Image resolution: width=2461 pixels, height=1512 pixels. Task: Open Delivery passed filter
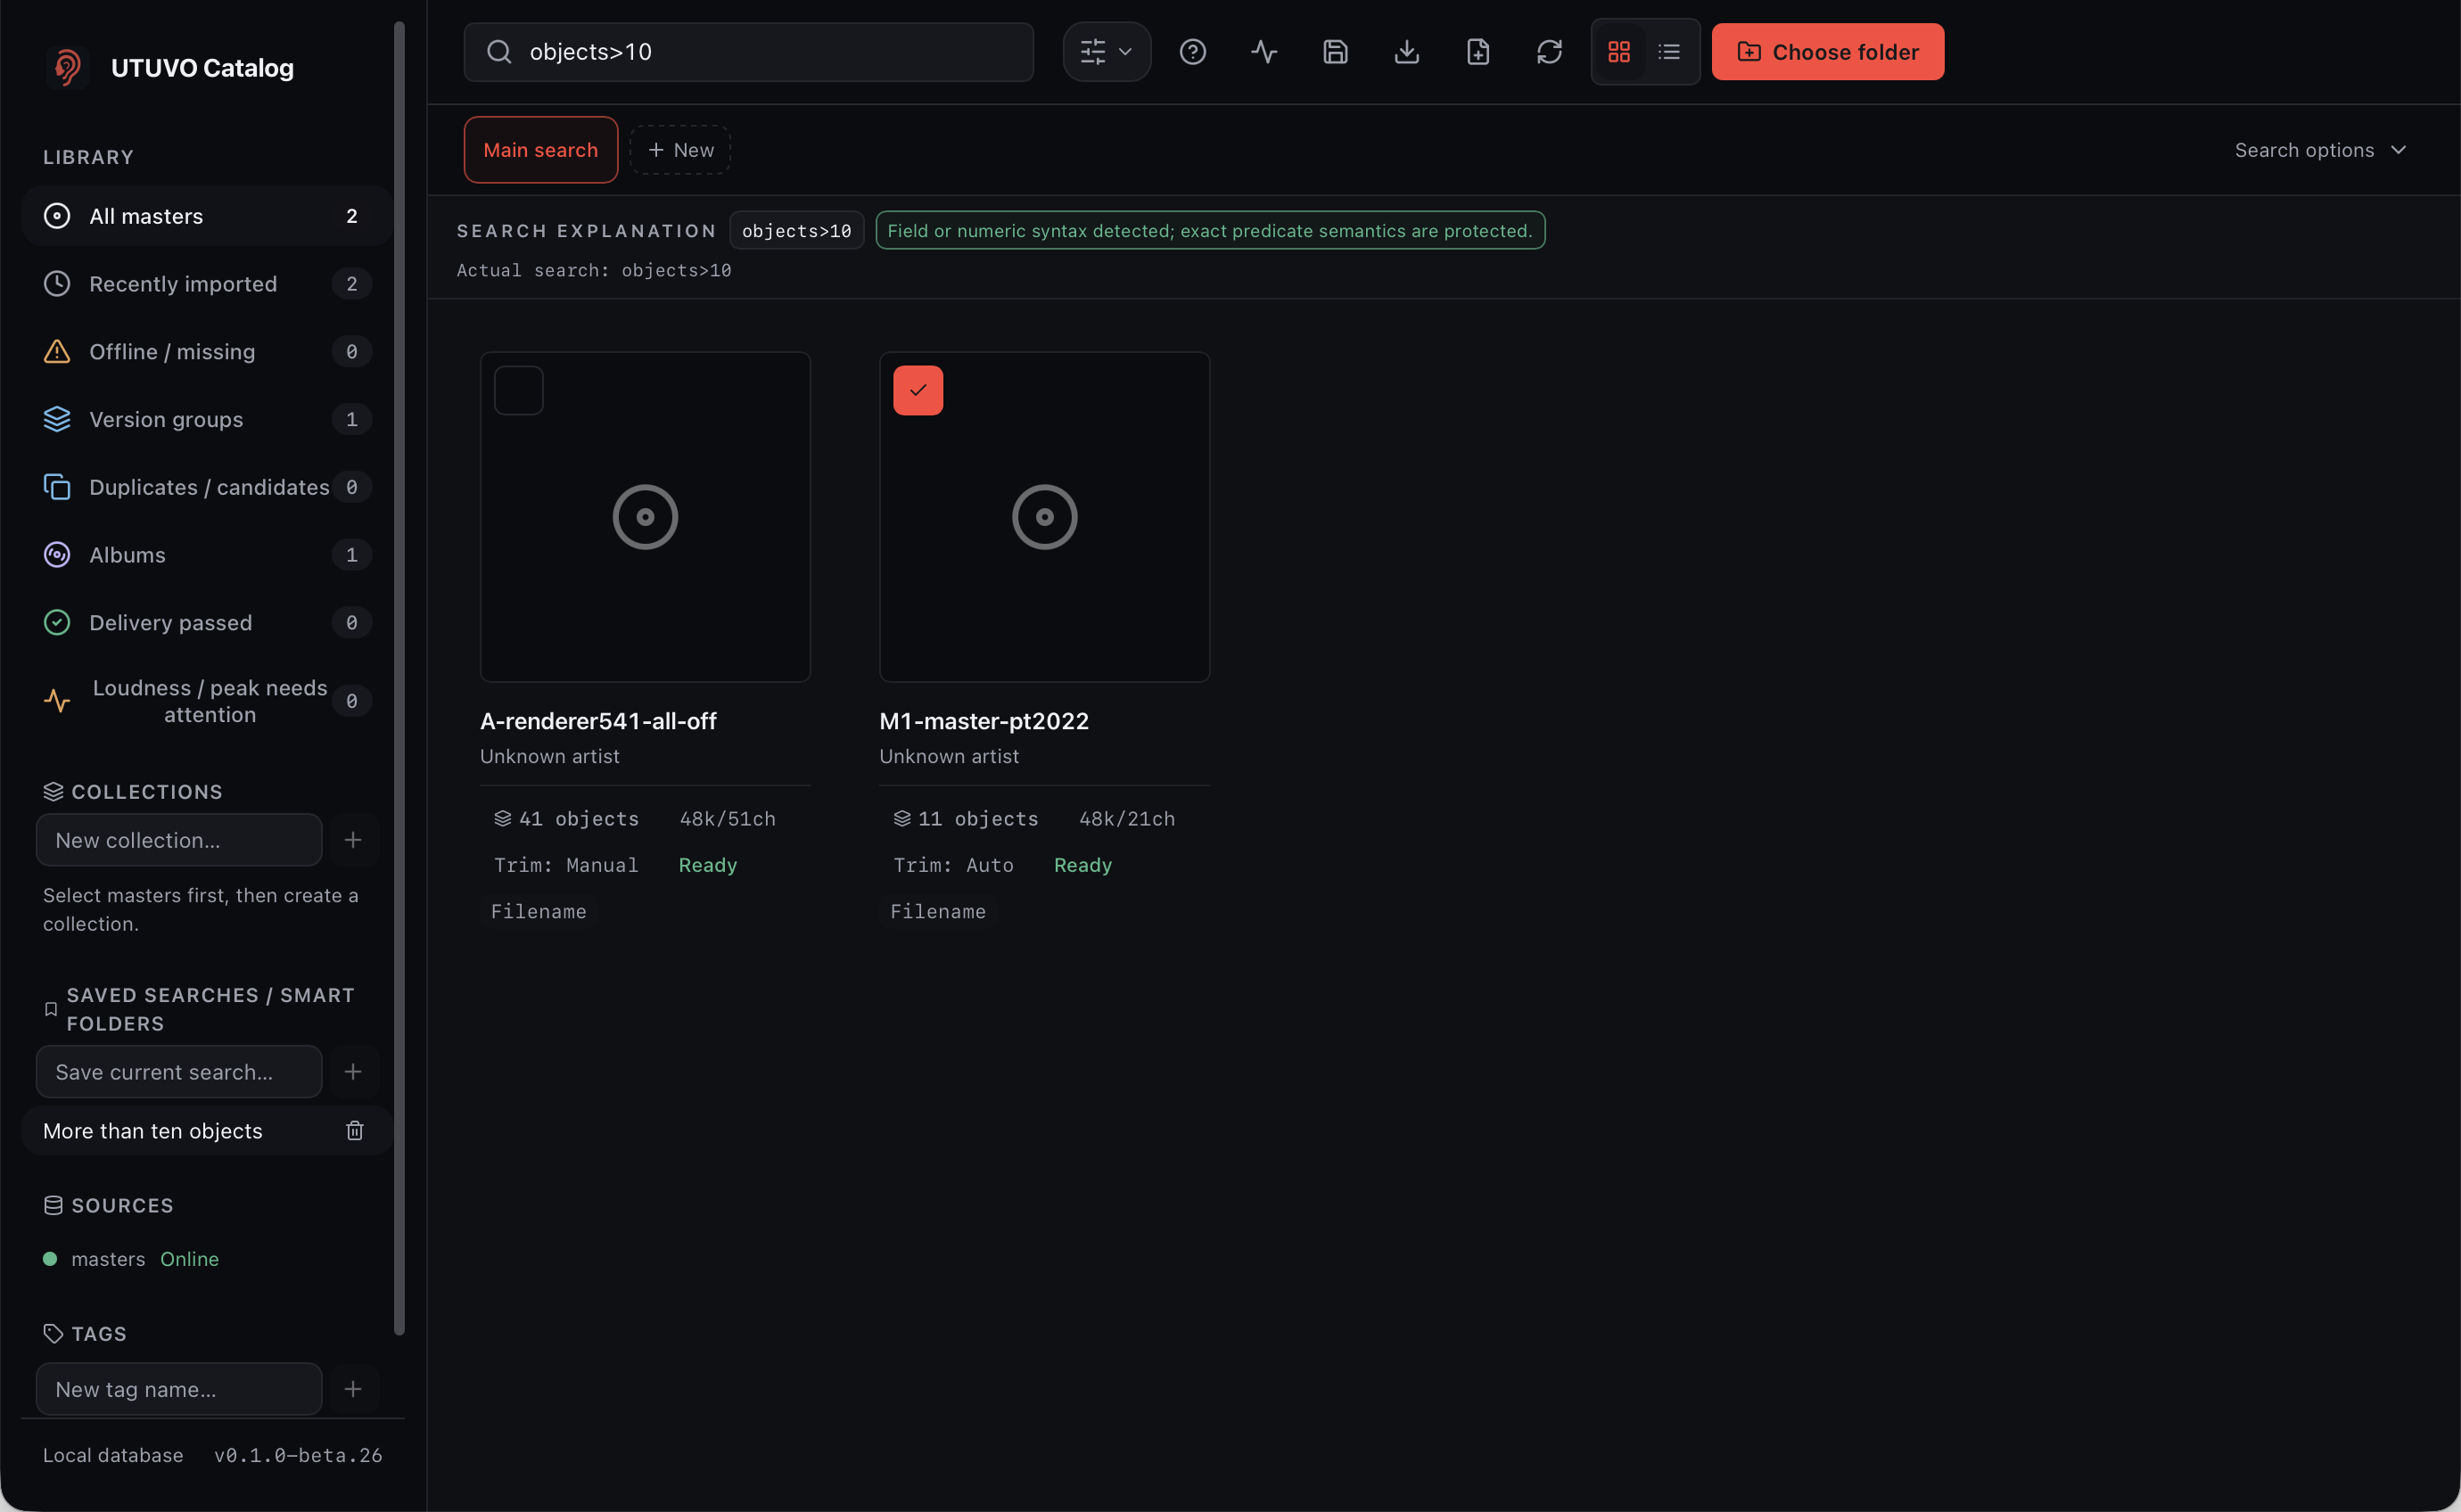point(206,623)
